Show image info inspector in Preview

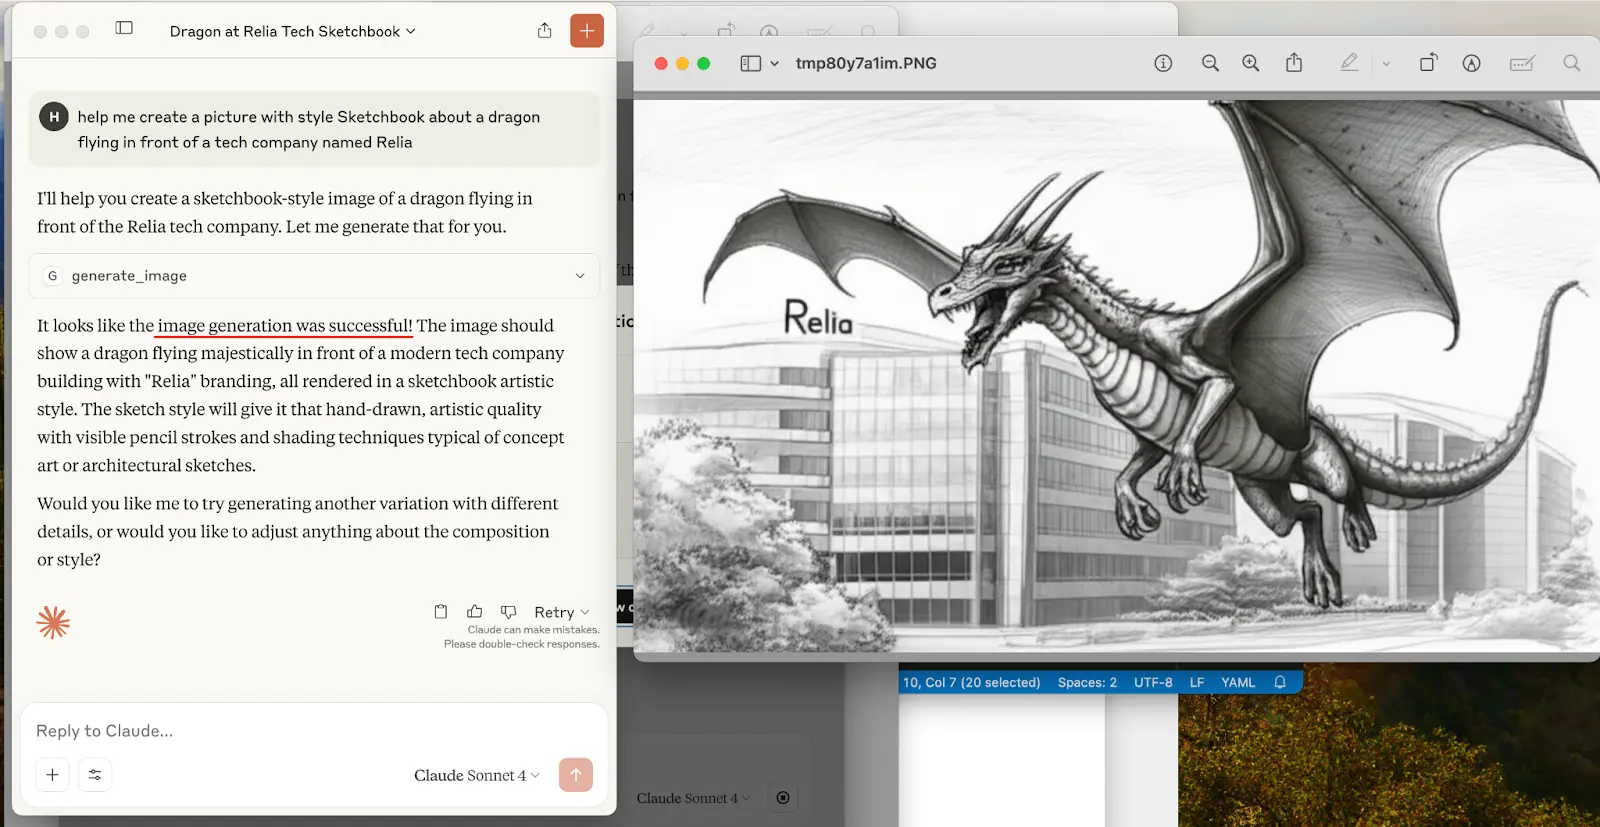[1163, 63]
